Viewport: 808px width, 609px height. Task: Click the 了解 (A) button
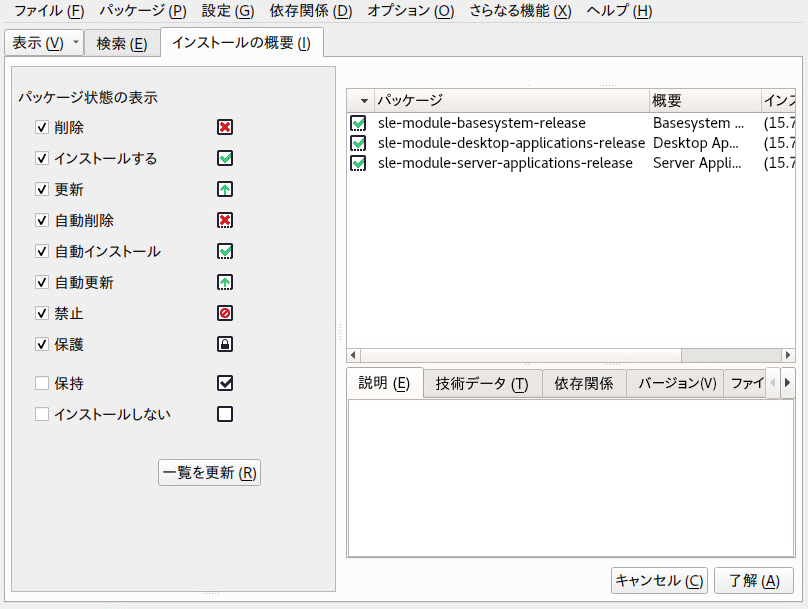[754, 581]
